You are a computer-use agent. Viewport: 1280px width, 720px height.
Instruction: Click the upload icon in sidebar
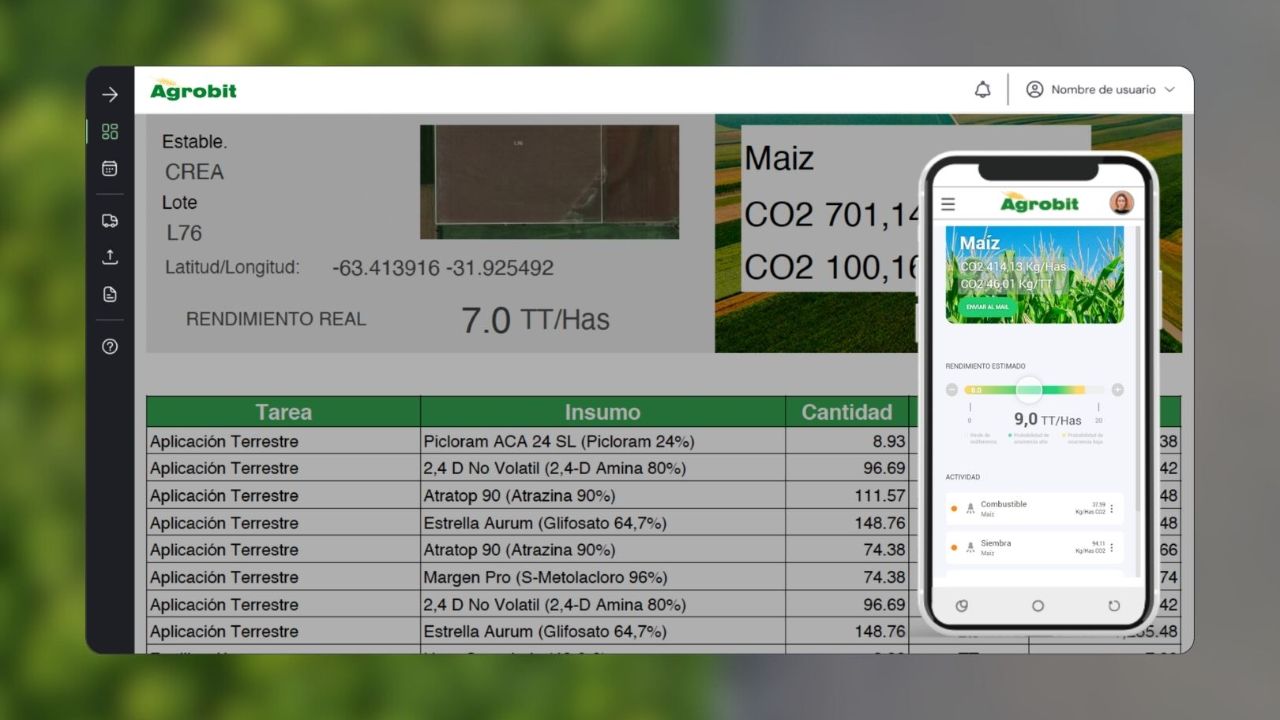(110, 257)
